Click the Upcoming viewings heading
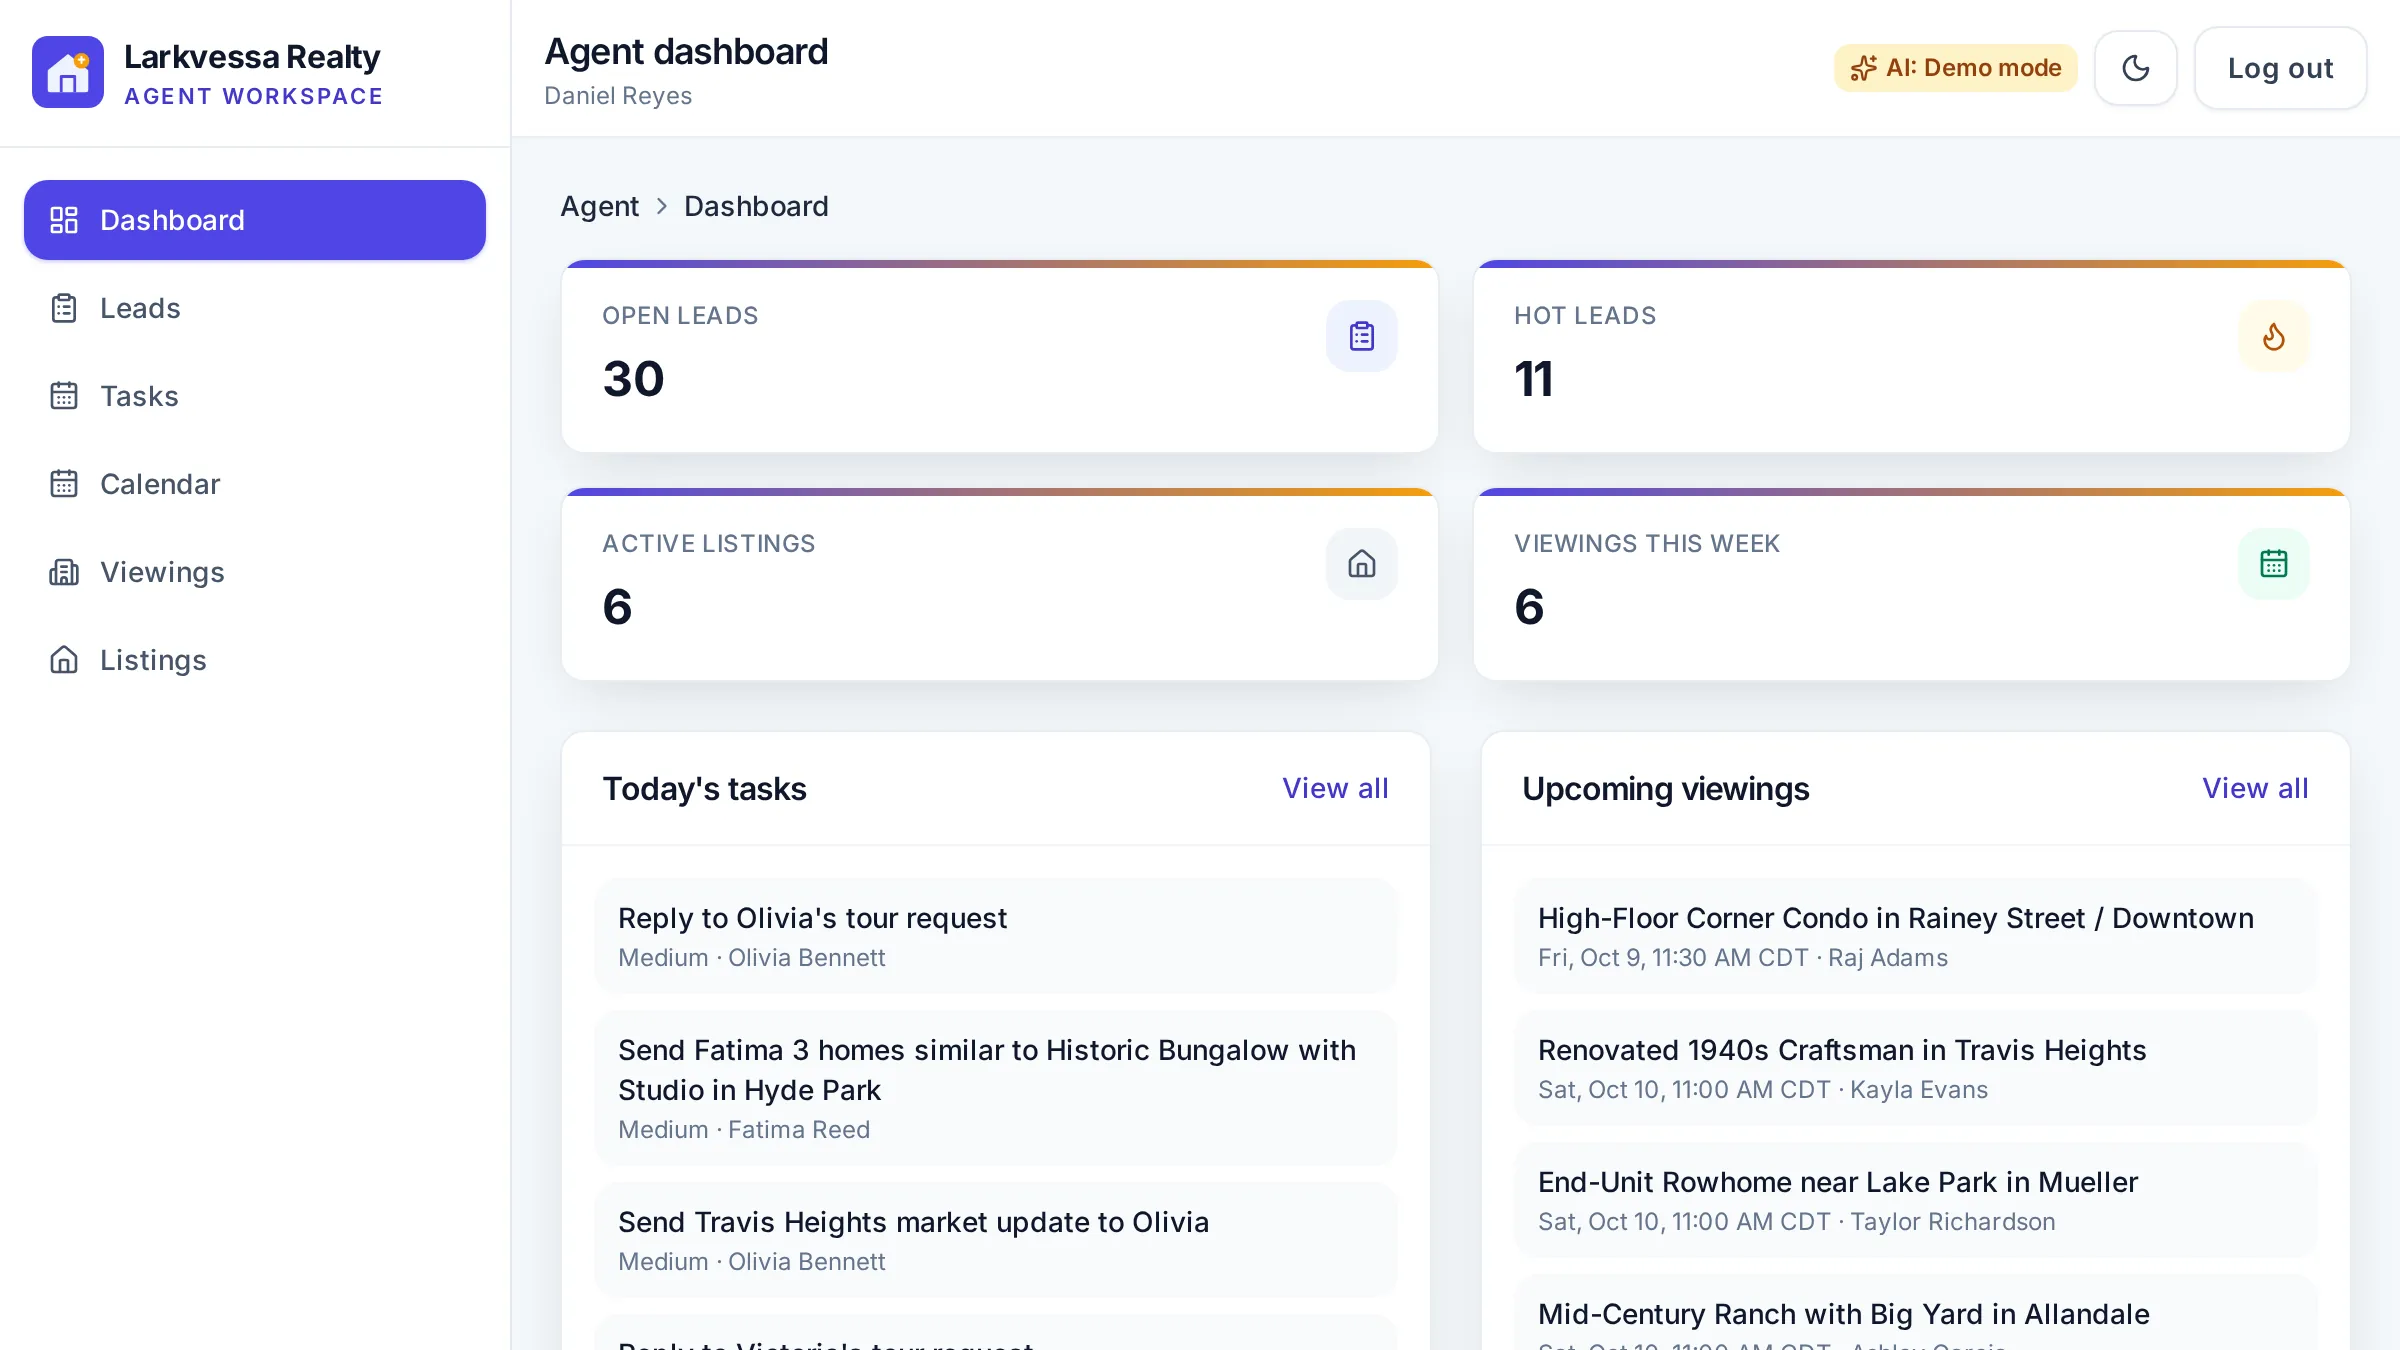This screenshot has width=2400, height=1350. 1665,788
